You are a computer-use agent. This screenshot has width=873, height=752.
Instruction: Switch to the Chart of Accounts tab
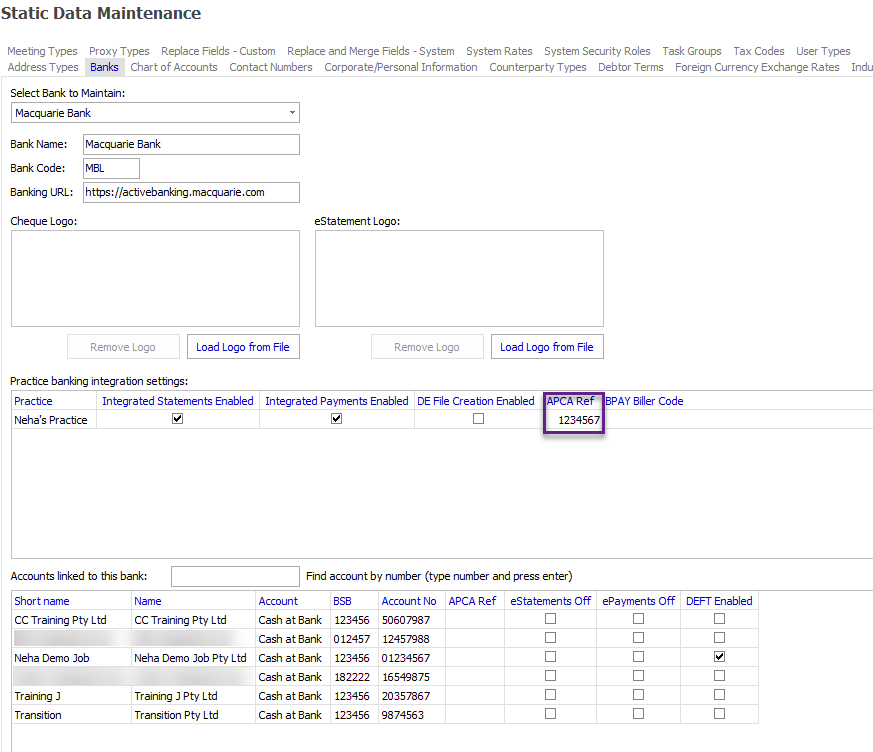[x=174, y=67]
